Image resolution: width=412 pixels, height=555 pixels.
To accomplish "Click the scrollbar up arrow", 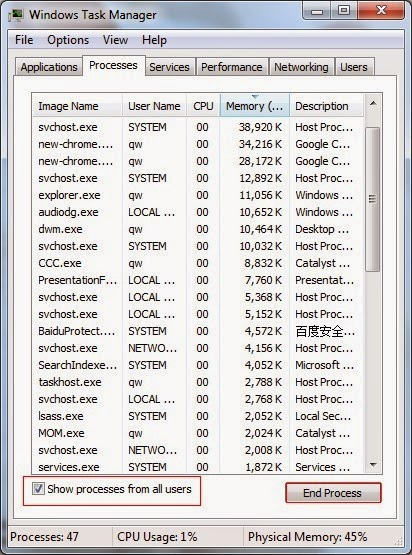I will (373, 103).
